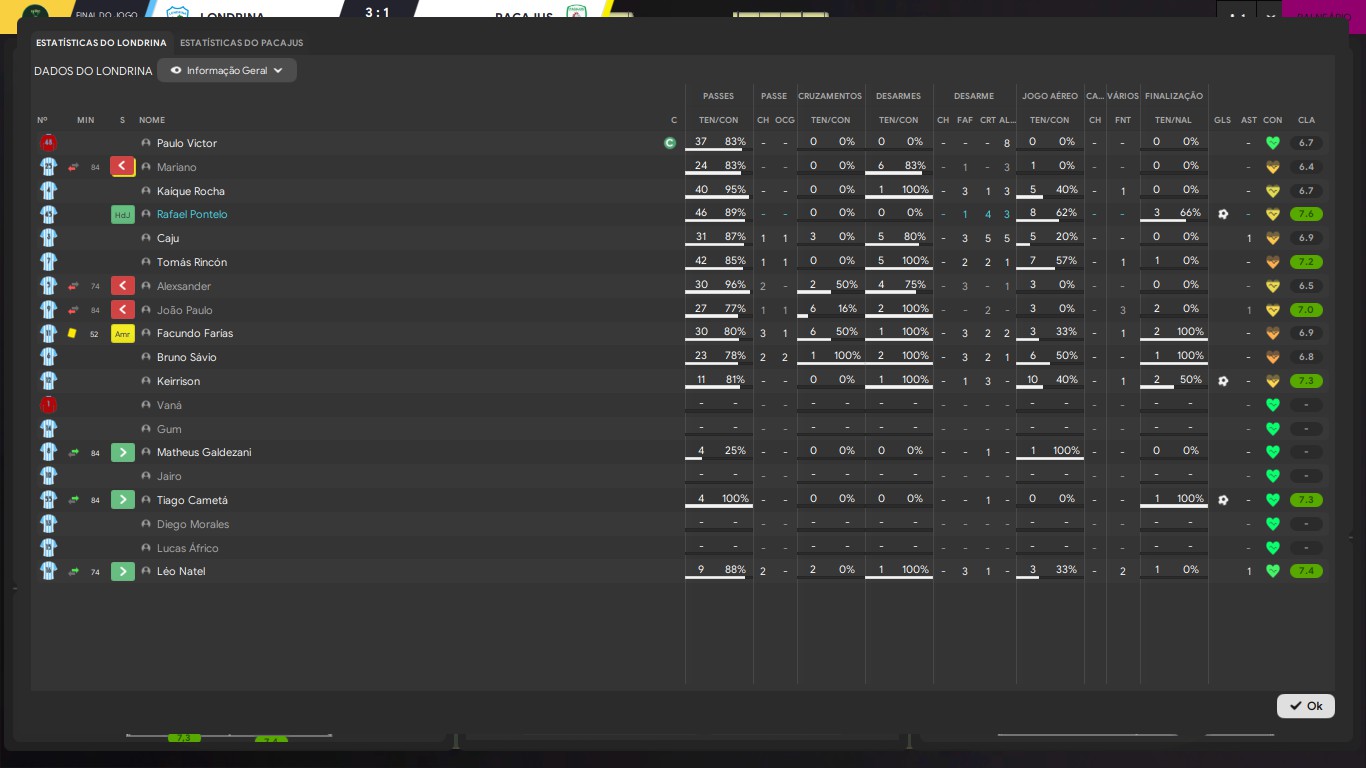
Task: Click João Paulo's 7.0 rating badge
Action: point(1306,310)
